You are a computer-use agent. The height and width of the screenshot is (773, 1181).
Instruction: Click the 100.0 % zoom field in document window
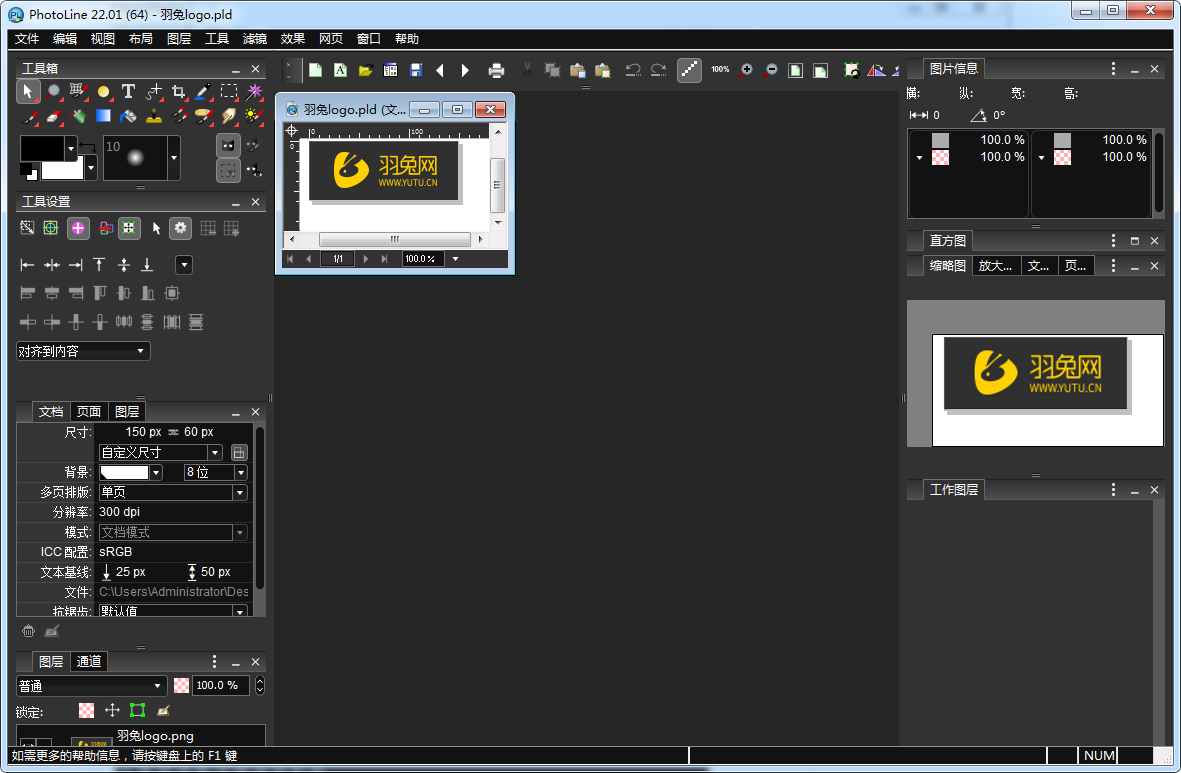[x=422, y=259]
